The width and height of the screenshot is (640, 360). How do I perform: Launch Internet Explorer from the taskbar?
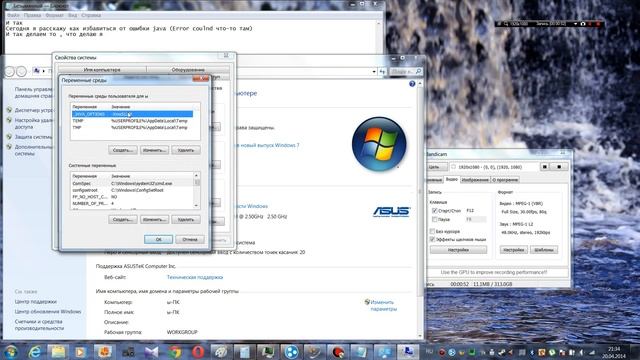pyautogui.click(x=36, y=352)
